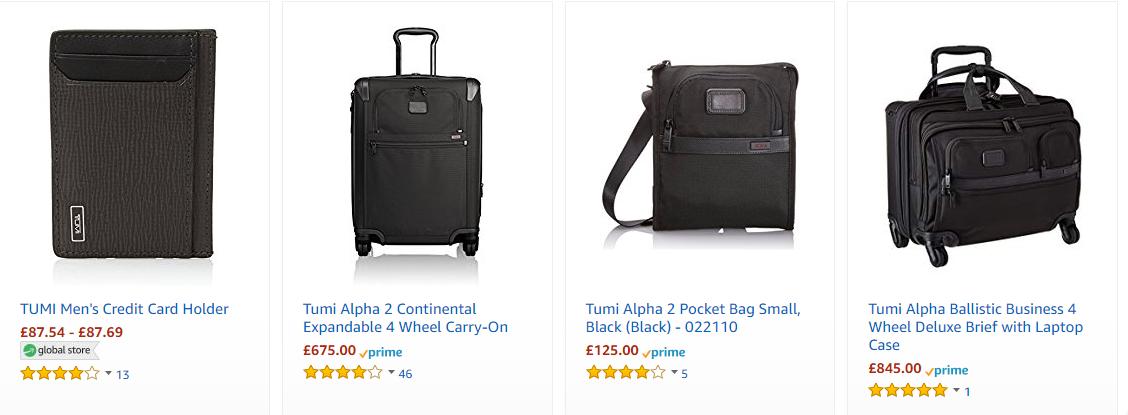Open the 4 Wheel Deluxe Brief image
The image size is (1128, 415).
coord(983,156)
